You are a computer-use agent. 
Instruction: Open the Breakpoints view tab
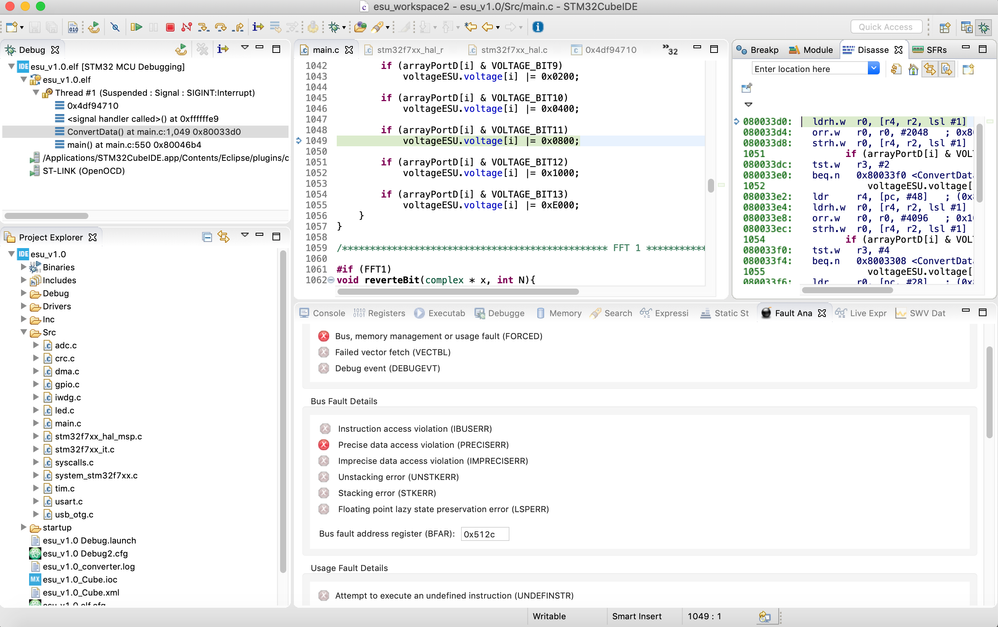[757, 50]
